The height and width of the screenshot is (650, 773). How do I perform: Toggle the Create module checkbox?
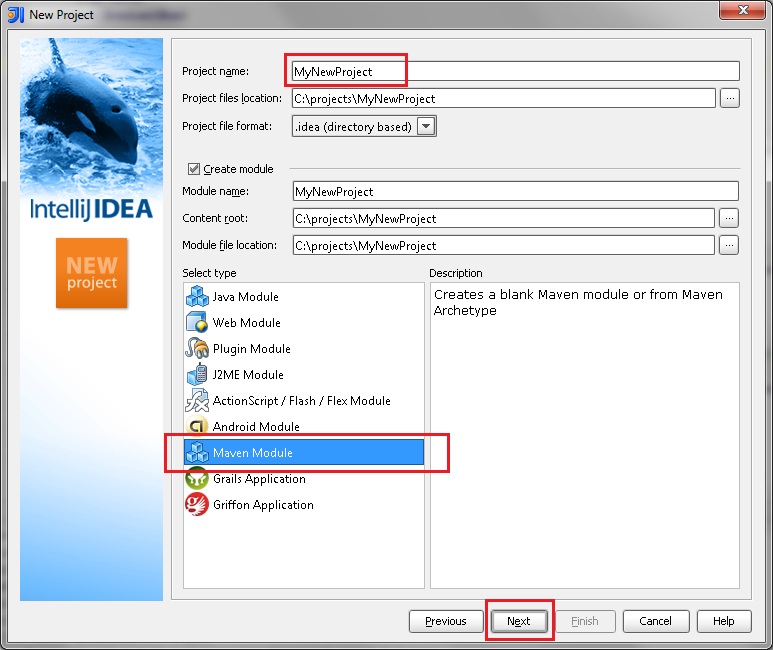194,169
